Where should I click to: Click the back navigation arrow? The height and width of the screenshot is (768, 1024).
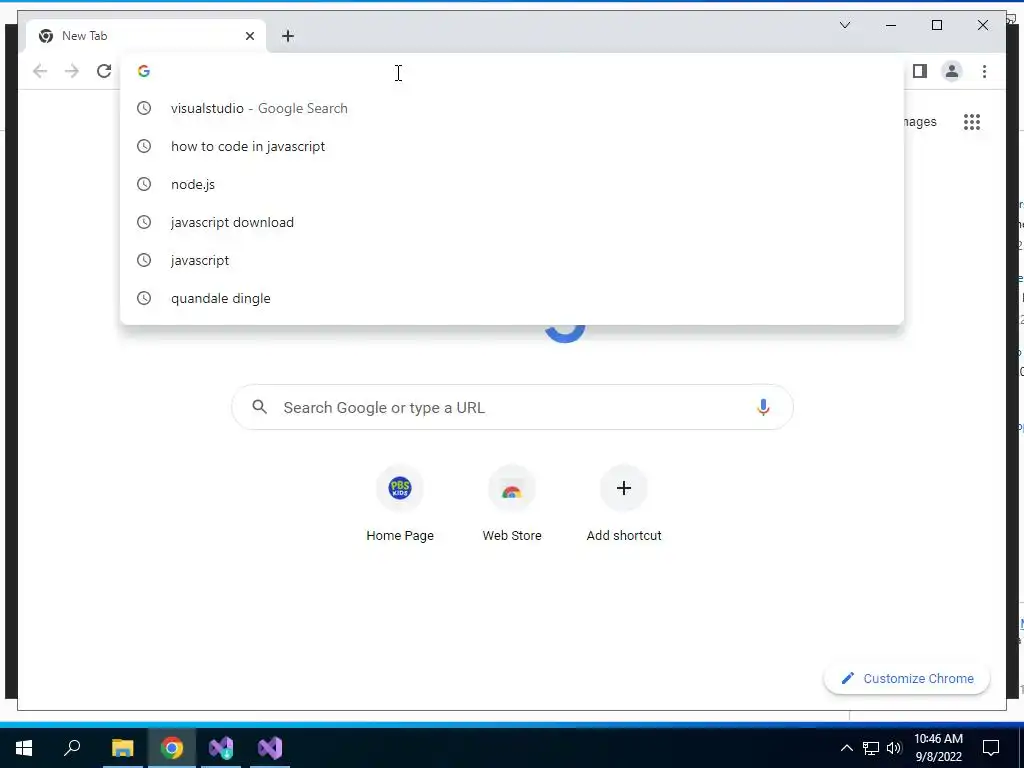pyautogui.click(x=40, y=71)
